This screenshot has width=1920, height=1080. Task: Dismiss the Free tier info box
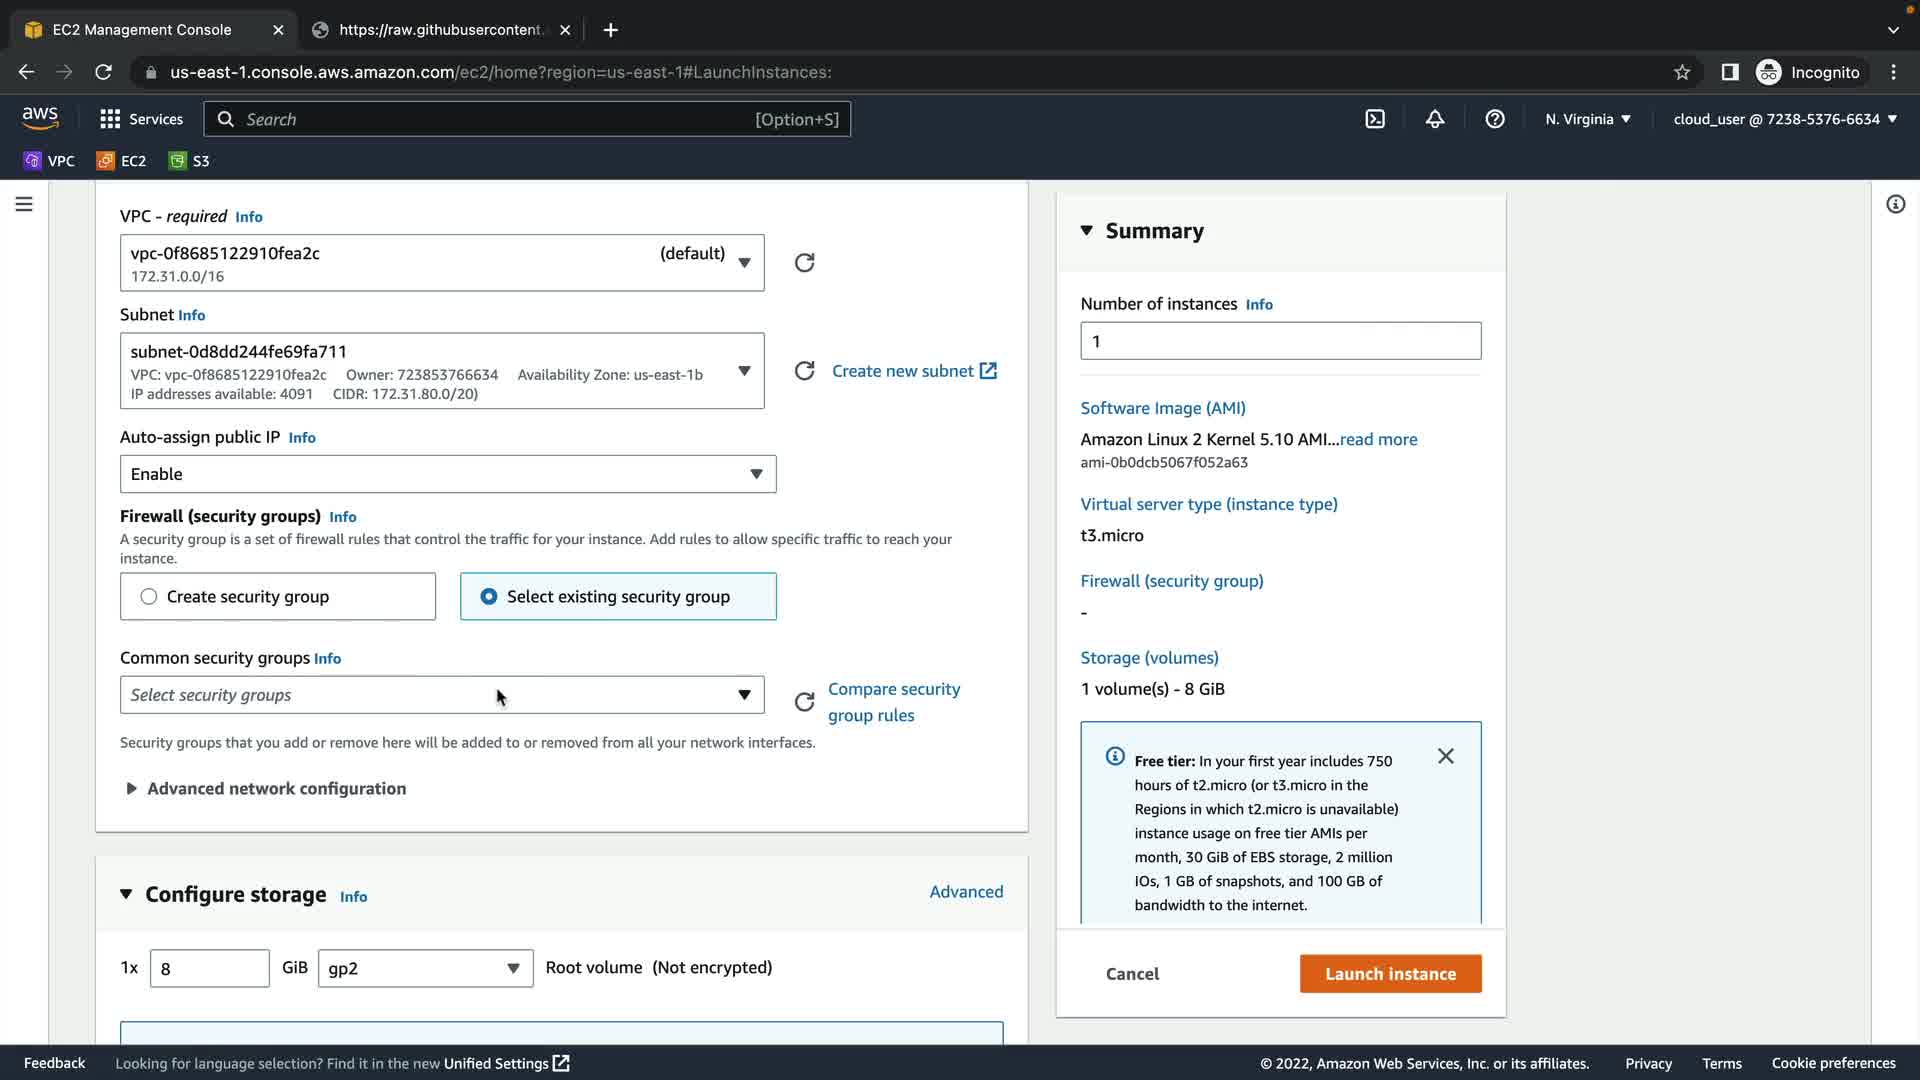point(1446,756)
